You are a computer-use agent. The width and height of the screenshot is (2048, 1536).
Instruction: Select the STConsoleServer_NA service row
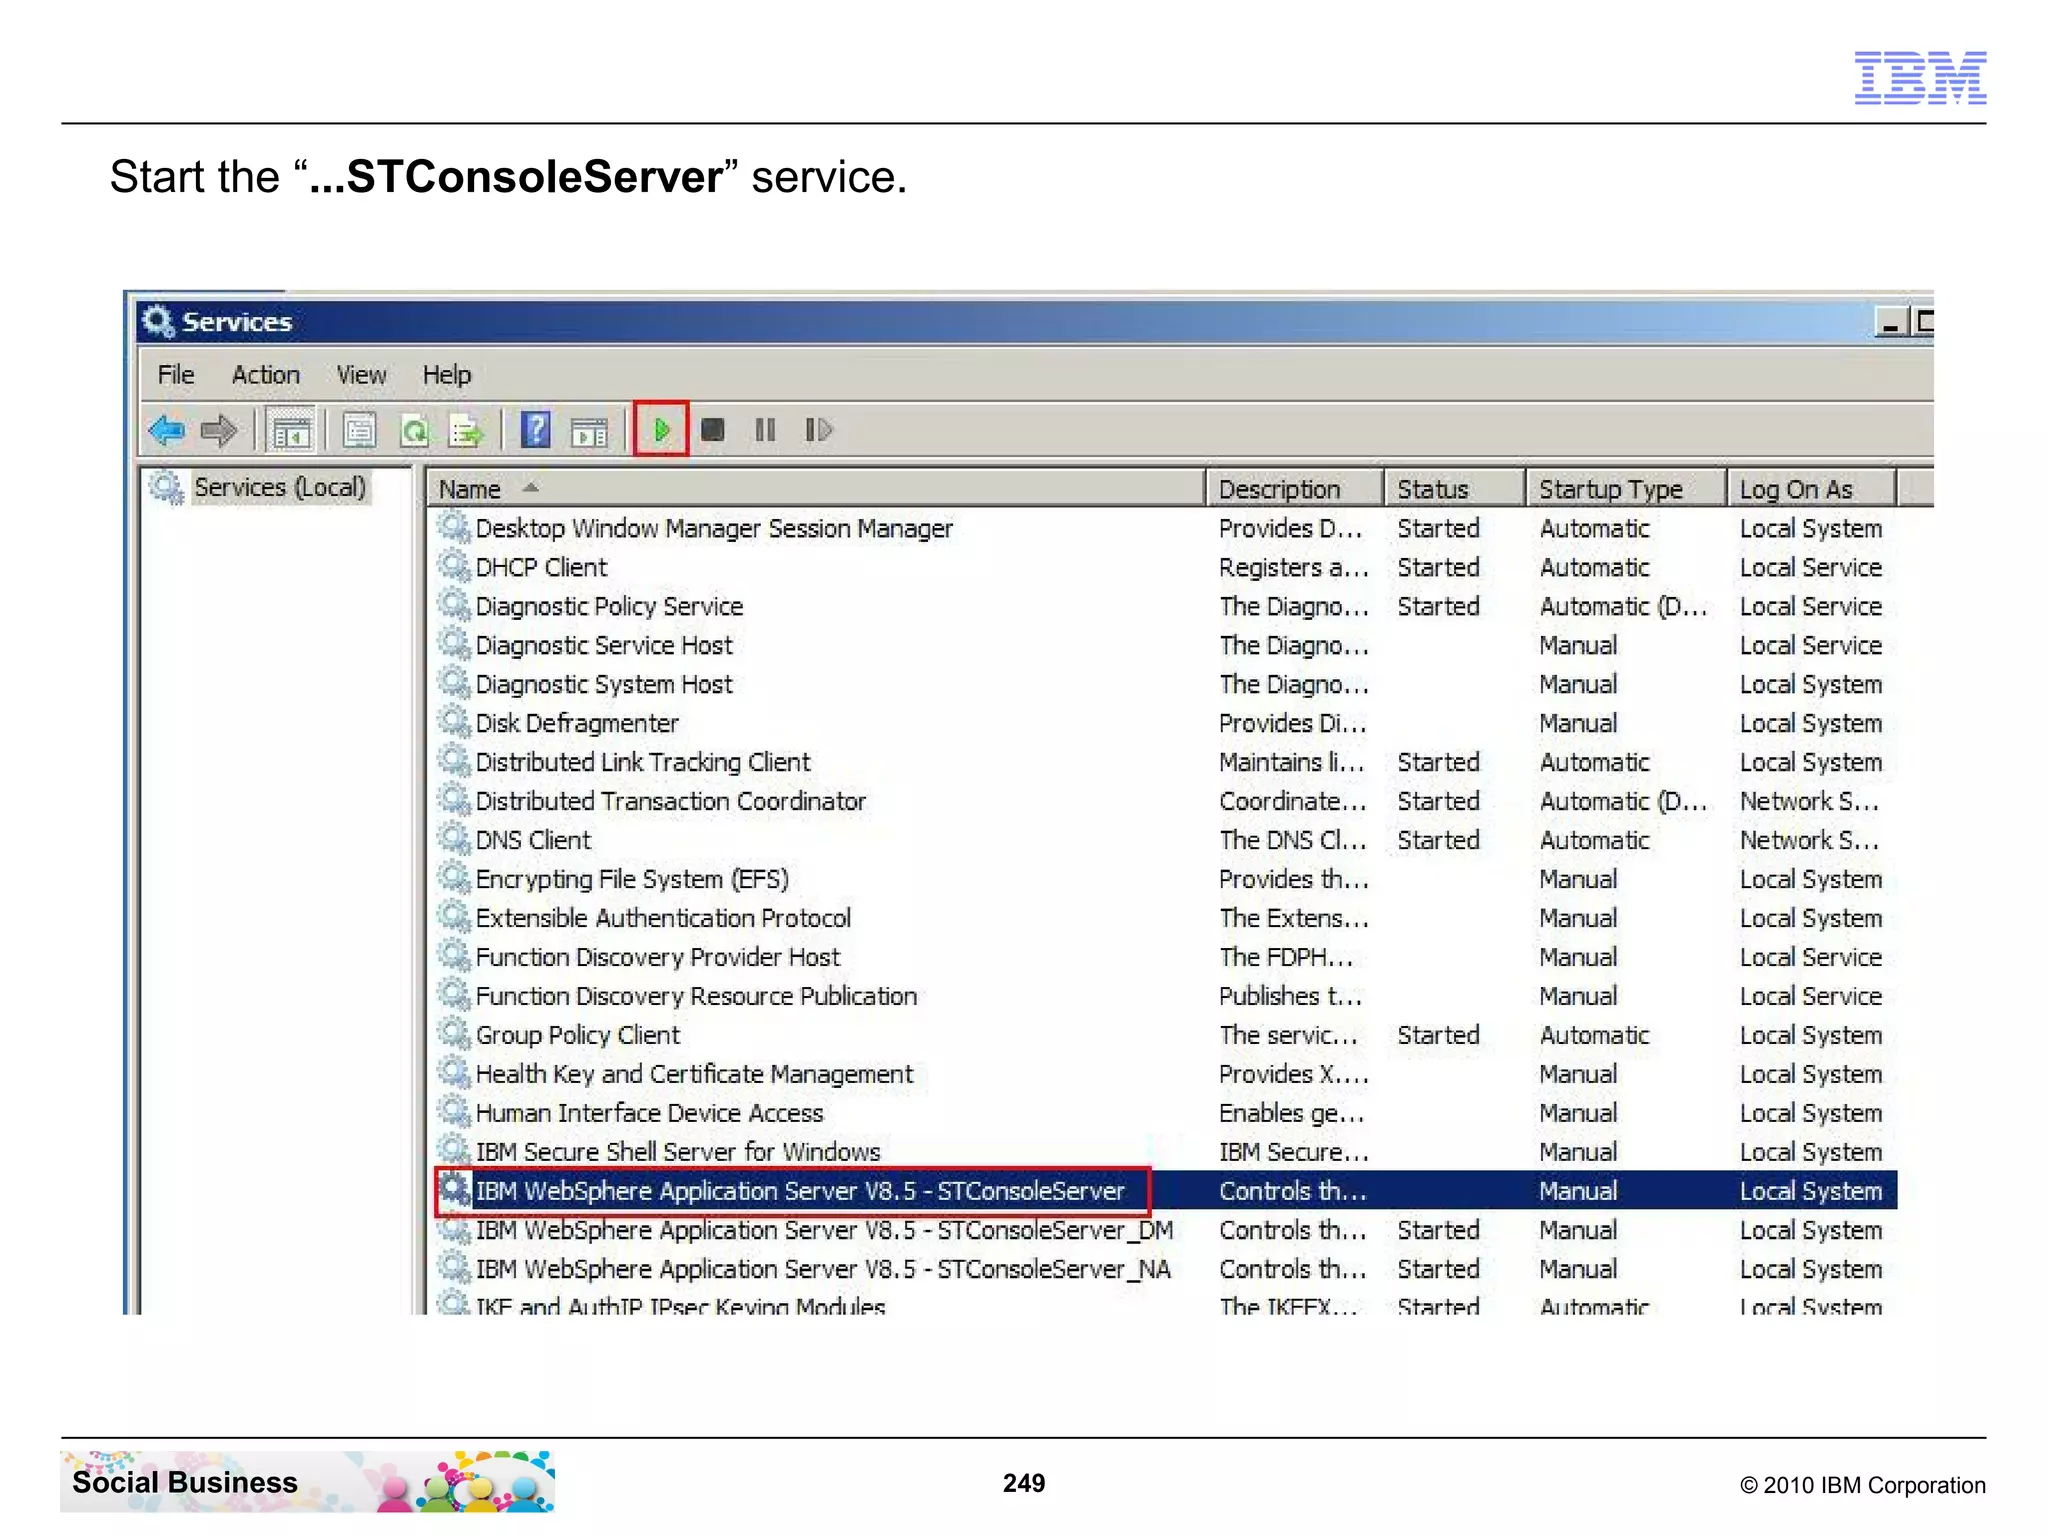[1165, 1269]
